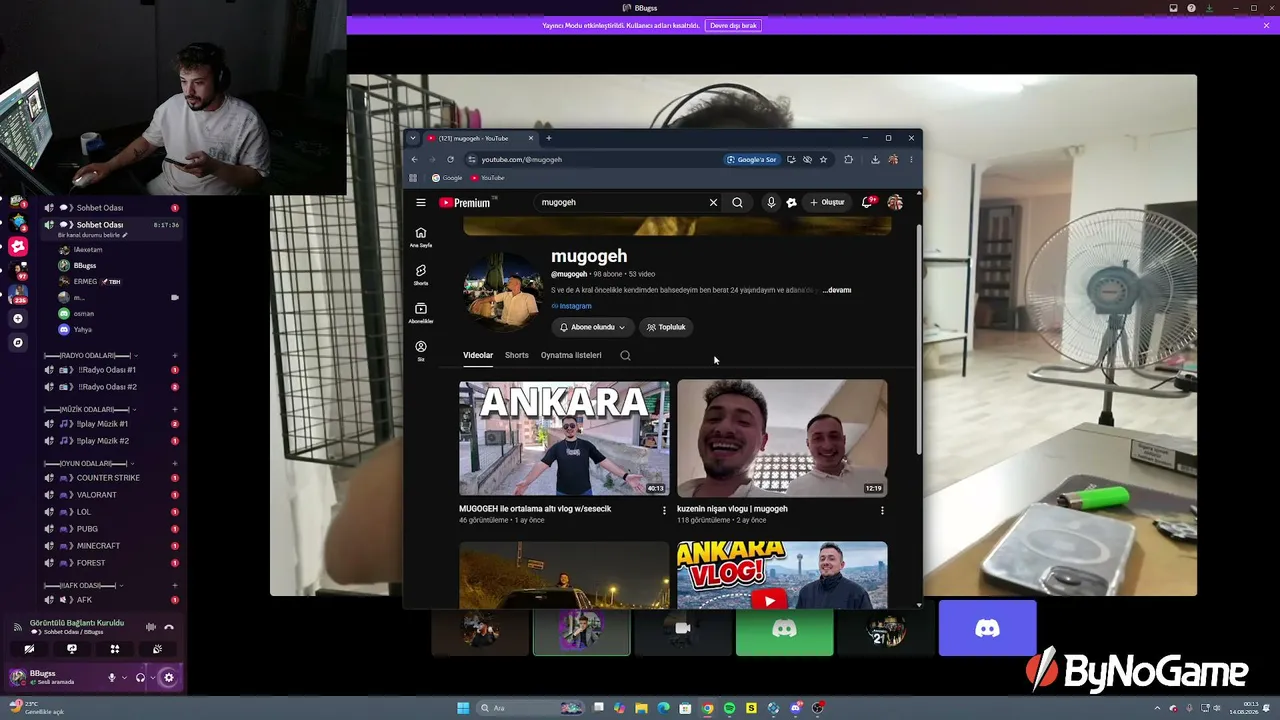The image size is (1280, 720).
Task: Toggle Discord screen share button
Action: (x=72, y=649)
